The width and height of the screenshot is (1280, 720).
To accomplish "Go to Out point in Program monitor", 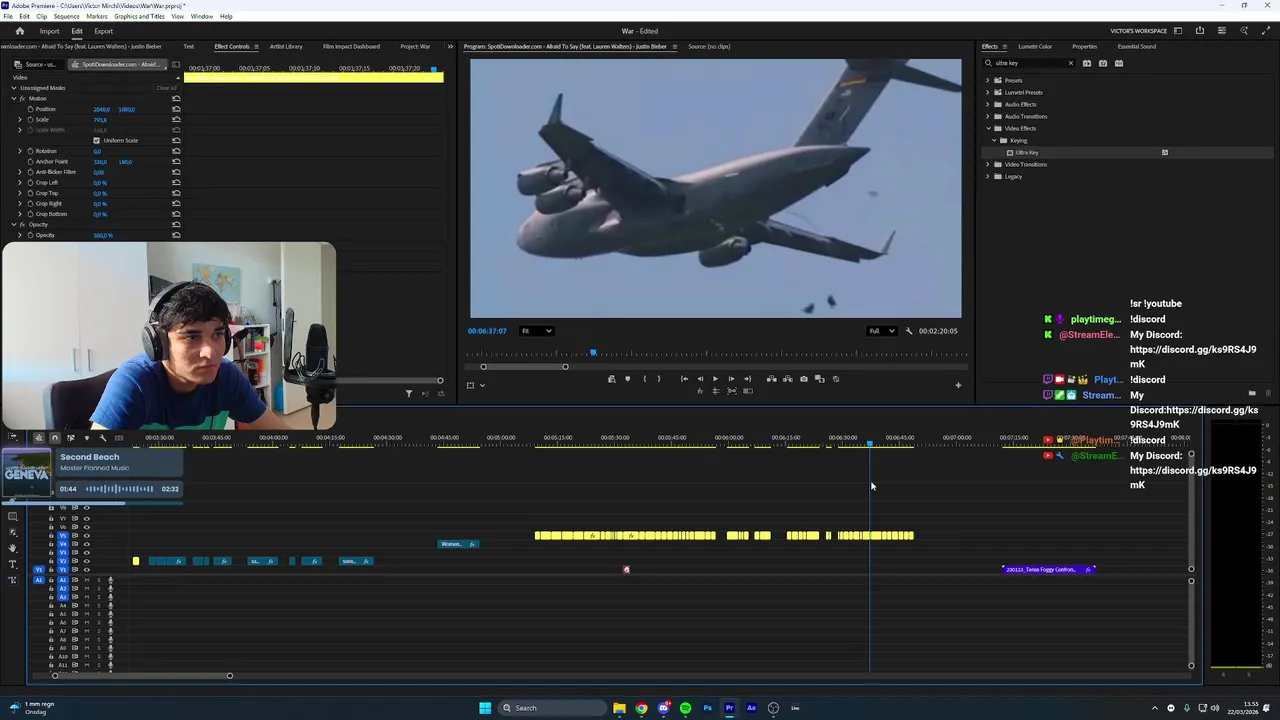I will pyautogui.click(x=747, y=379).
